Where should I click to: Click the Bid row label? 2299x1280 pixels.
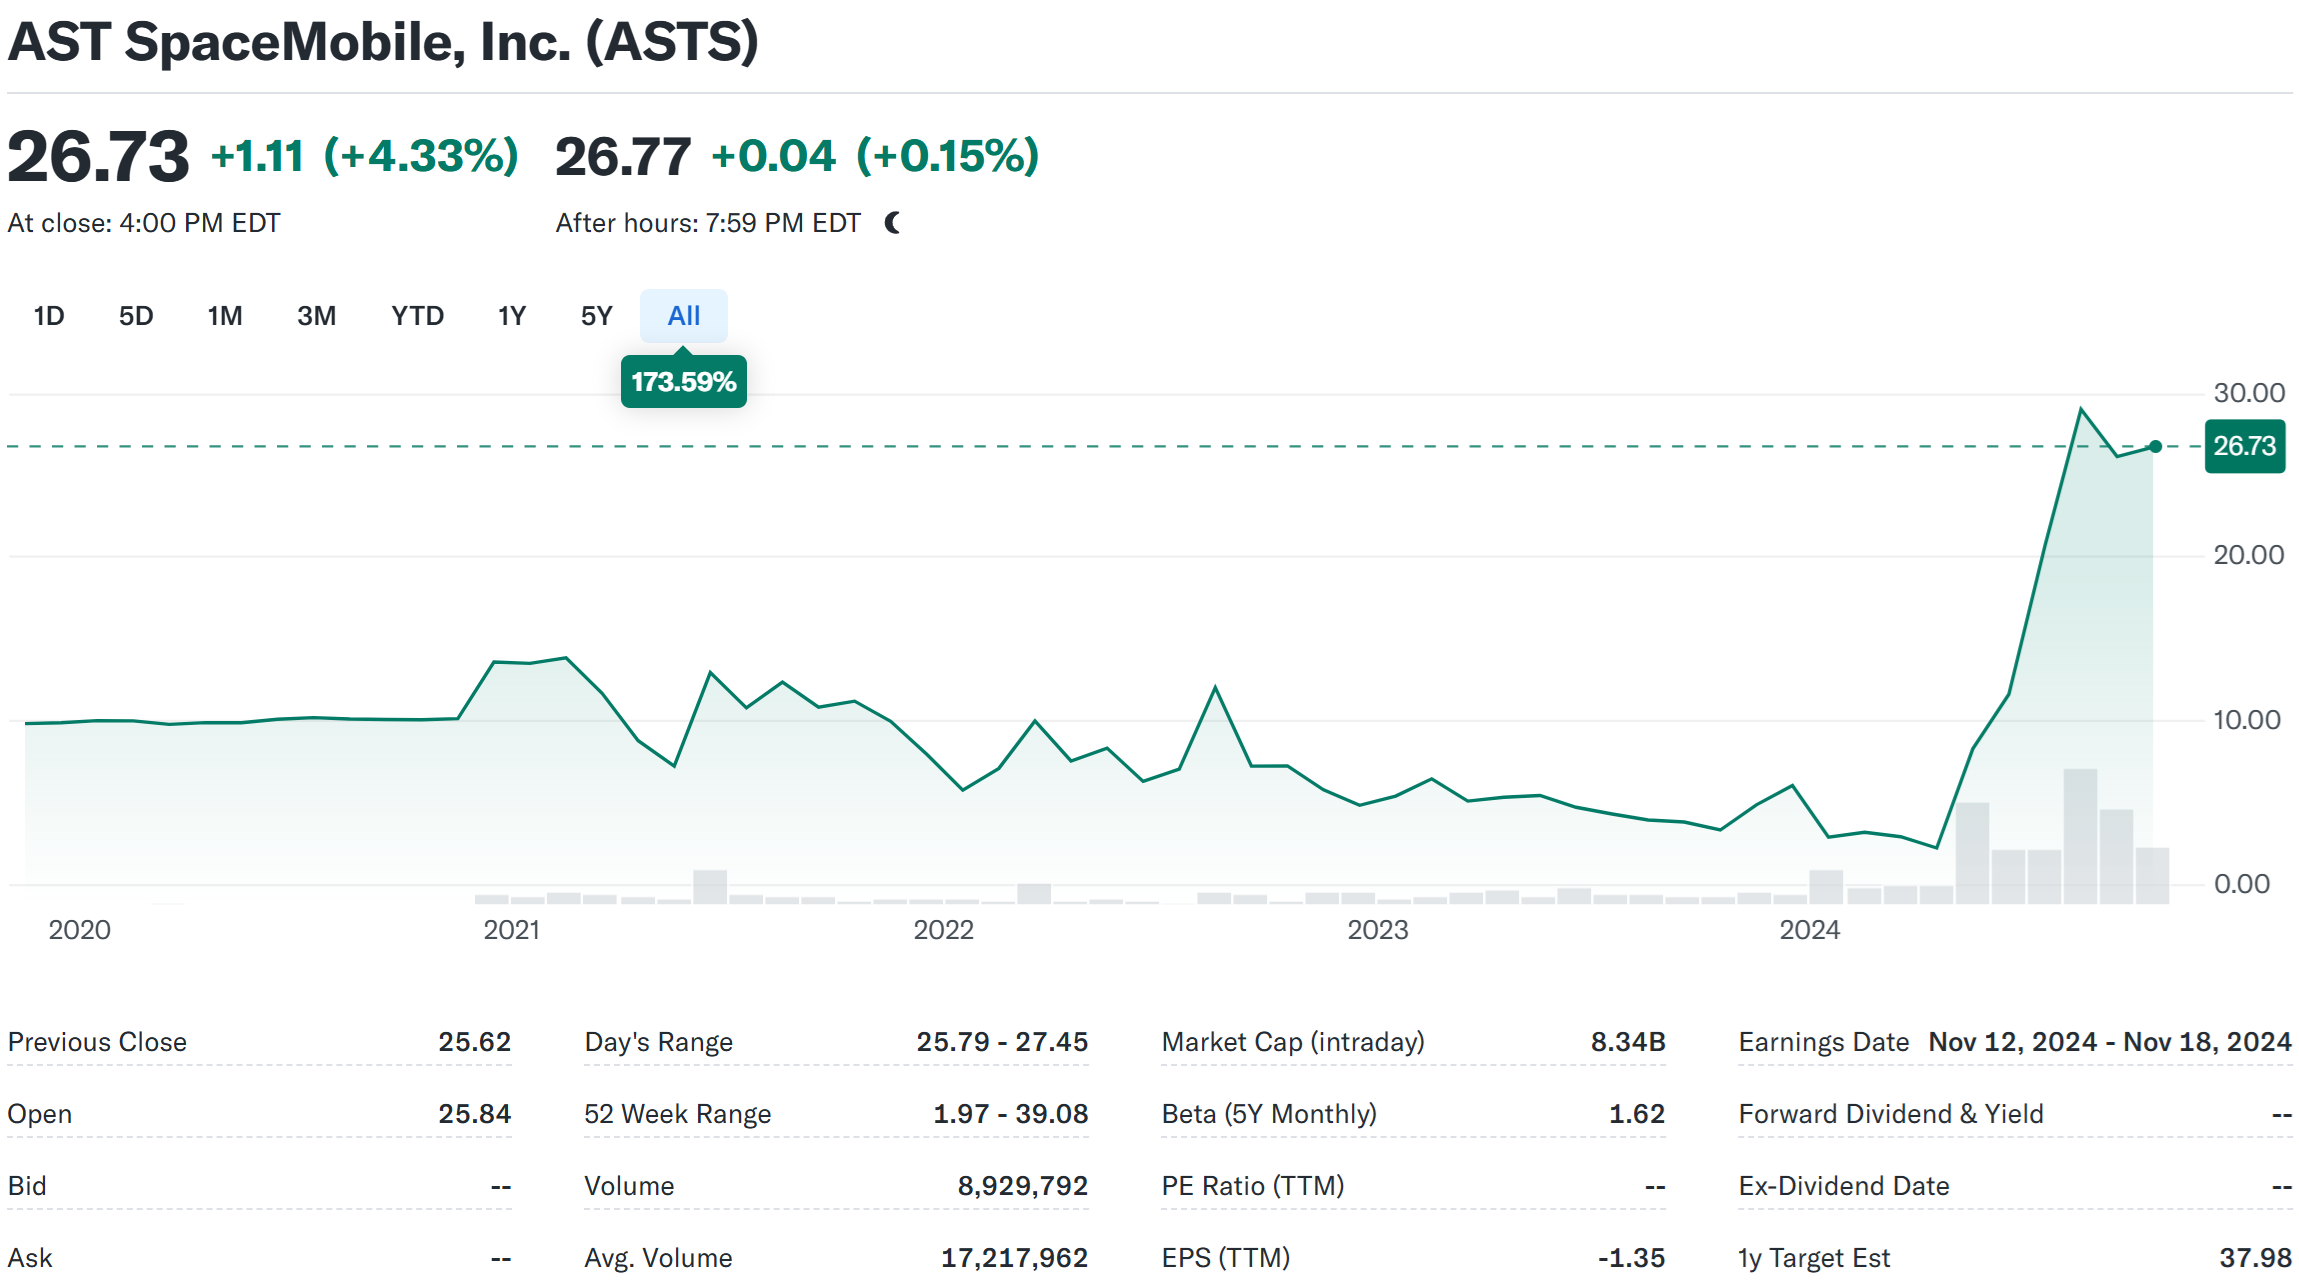pyautogui.click(x=27, y=1186)
